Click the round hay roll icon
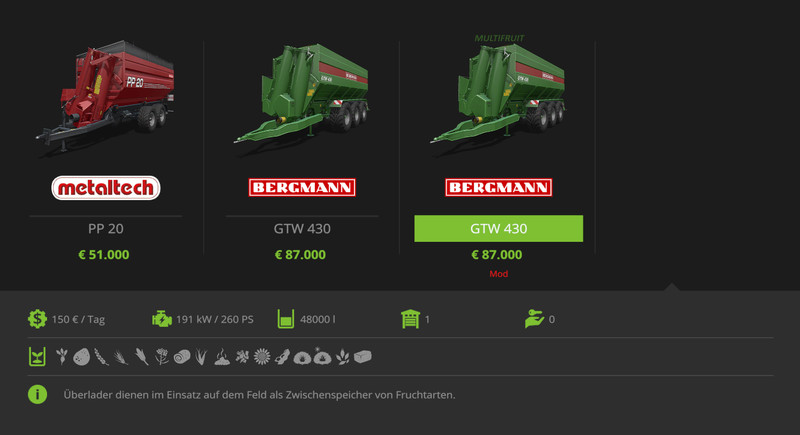800x435 pixels. (x=182, y=357)
